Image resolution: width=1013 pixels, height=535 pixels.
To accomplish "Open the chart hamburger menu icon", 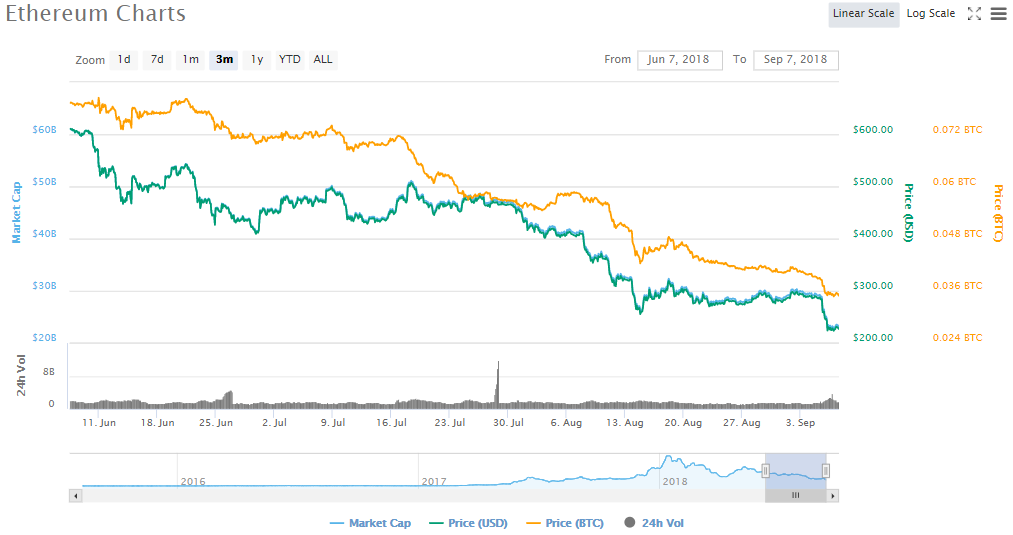I will coord(999,14).
